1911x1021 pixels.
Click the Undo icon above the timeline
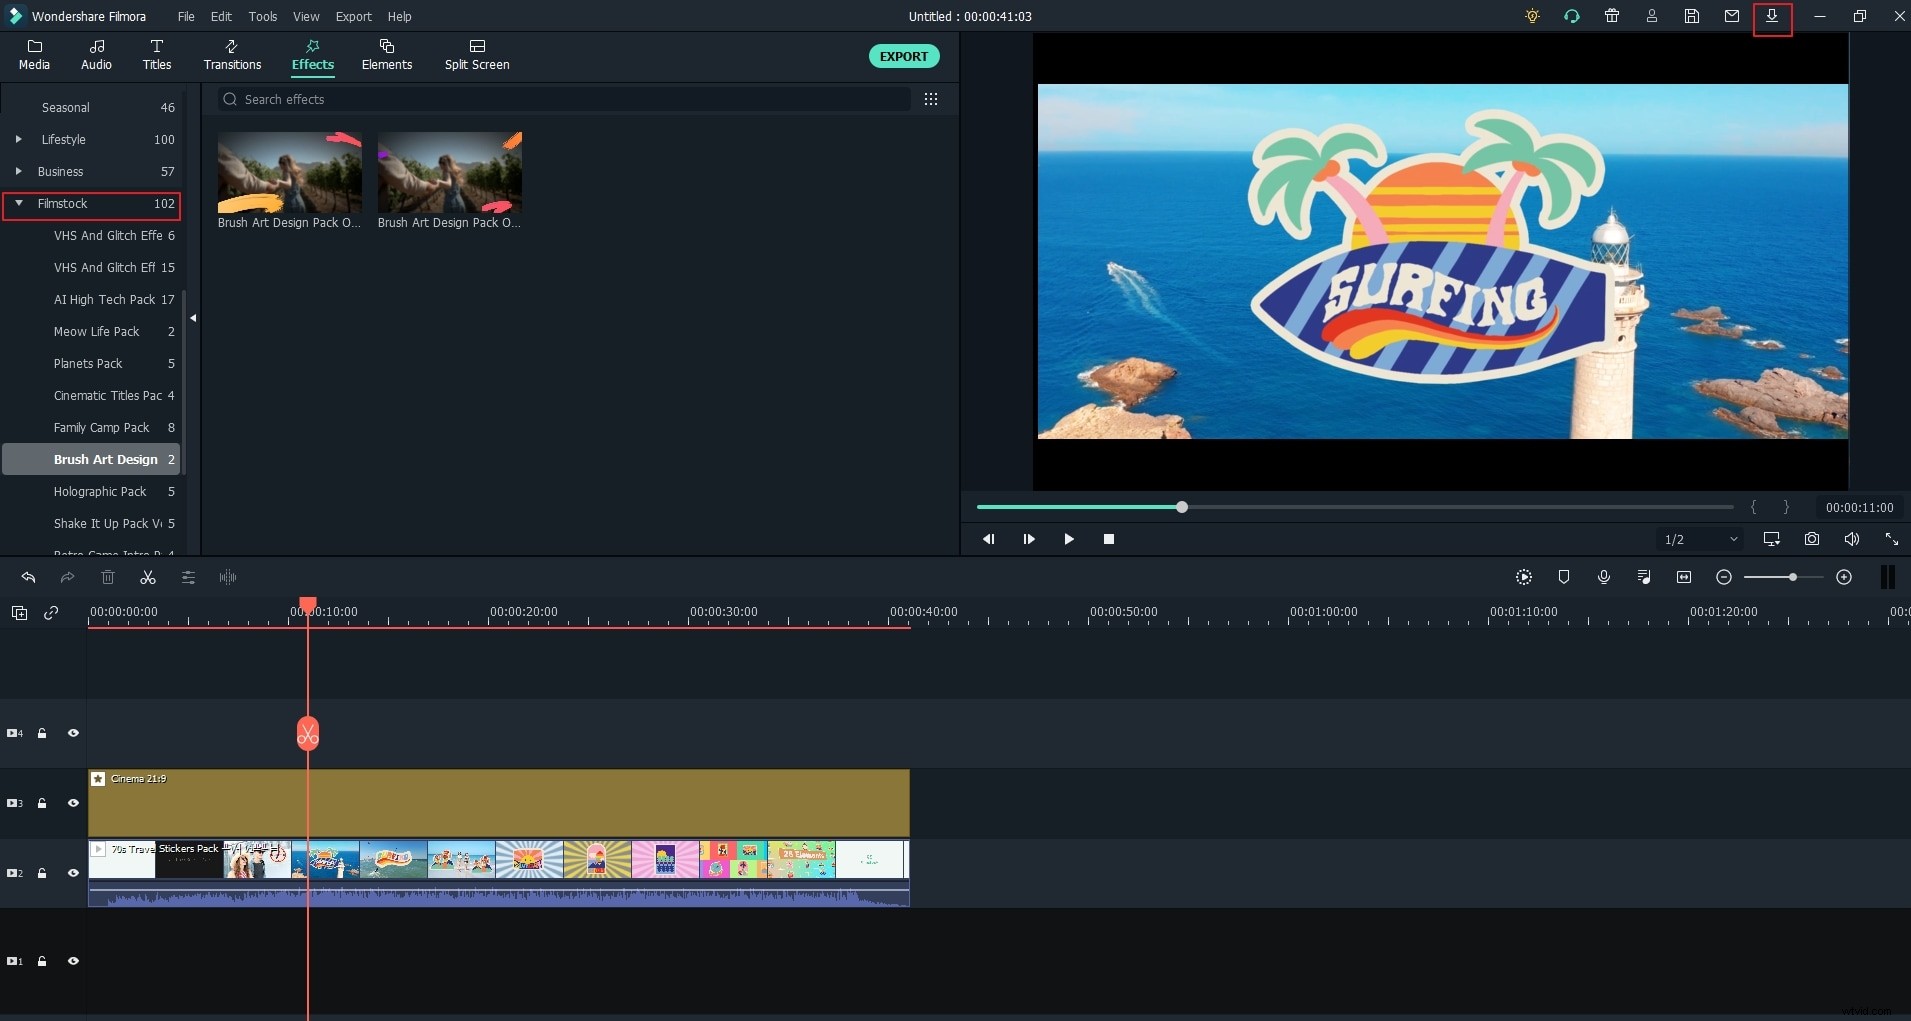pos(28,577)
